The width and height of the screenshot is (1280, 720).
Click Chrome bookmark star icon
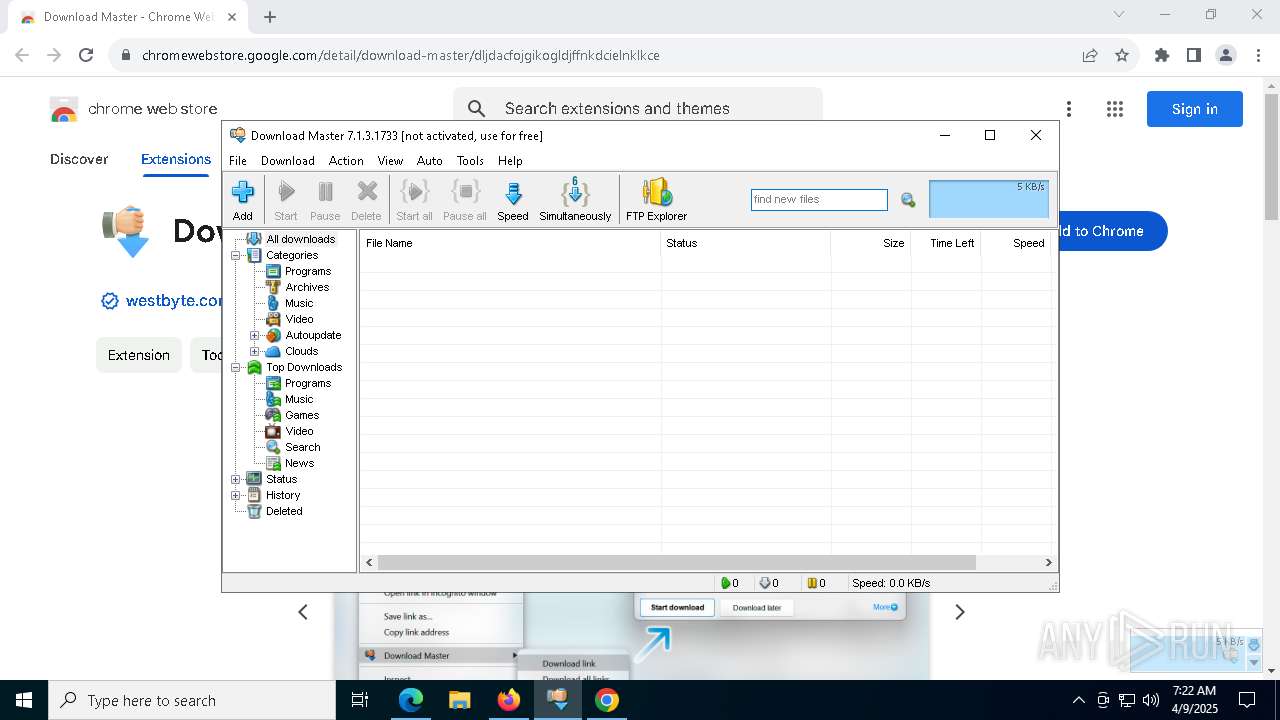click(1122, 55)
